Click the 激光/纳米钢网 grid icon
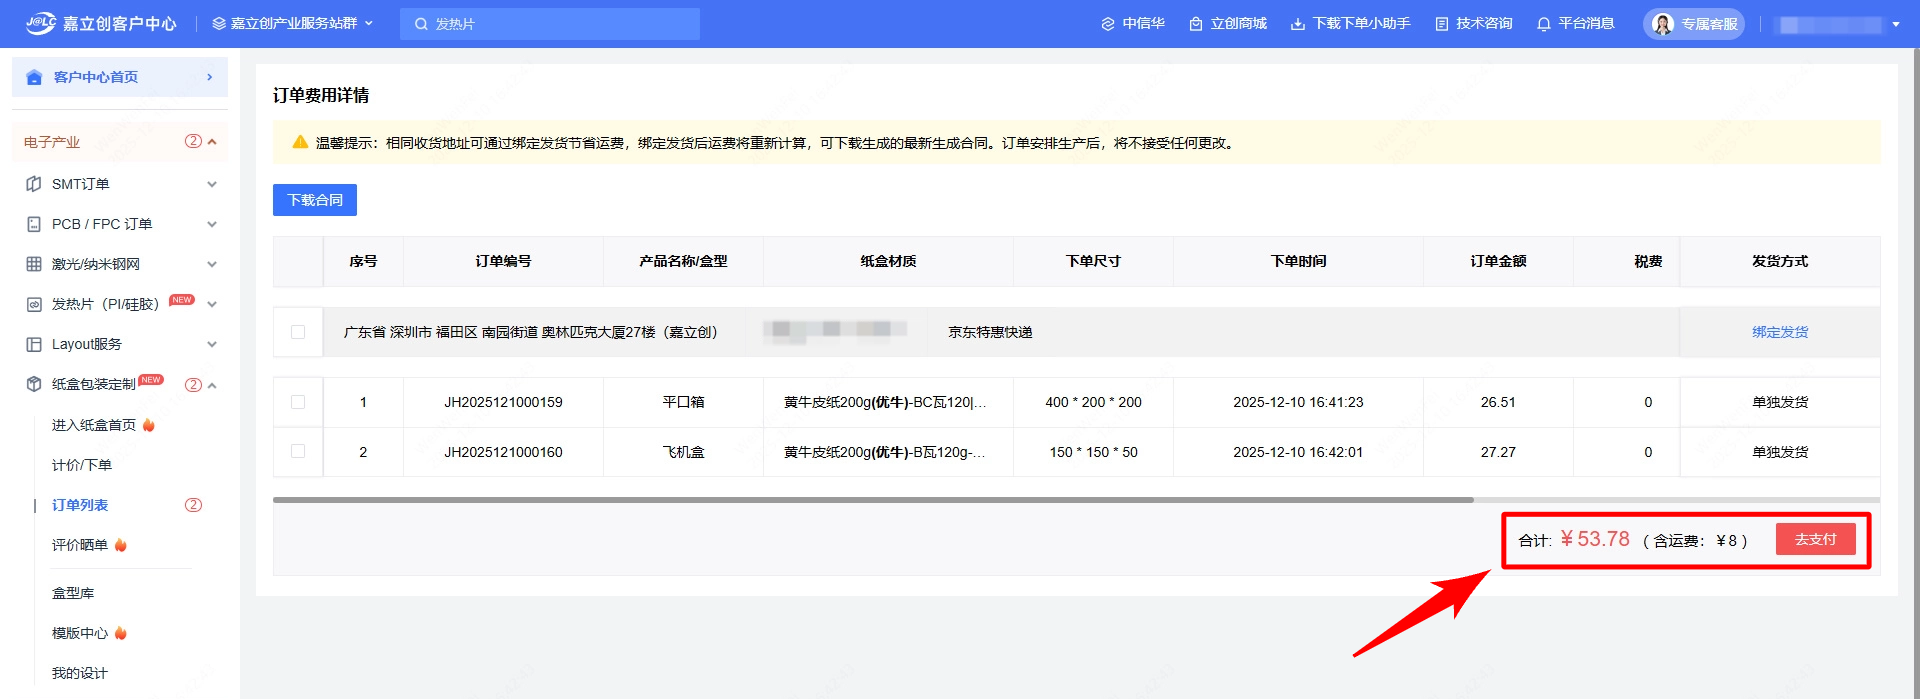The image size is (1920, 699). [34, 264]
